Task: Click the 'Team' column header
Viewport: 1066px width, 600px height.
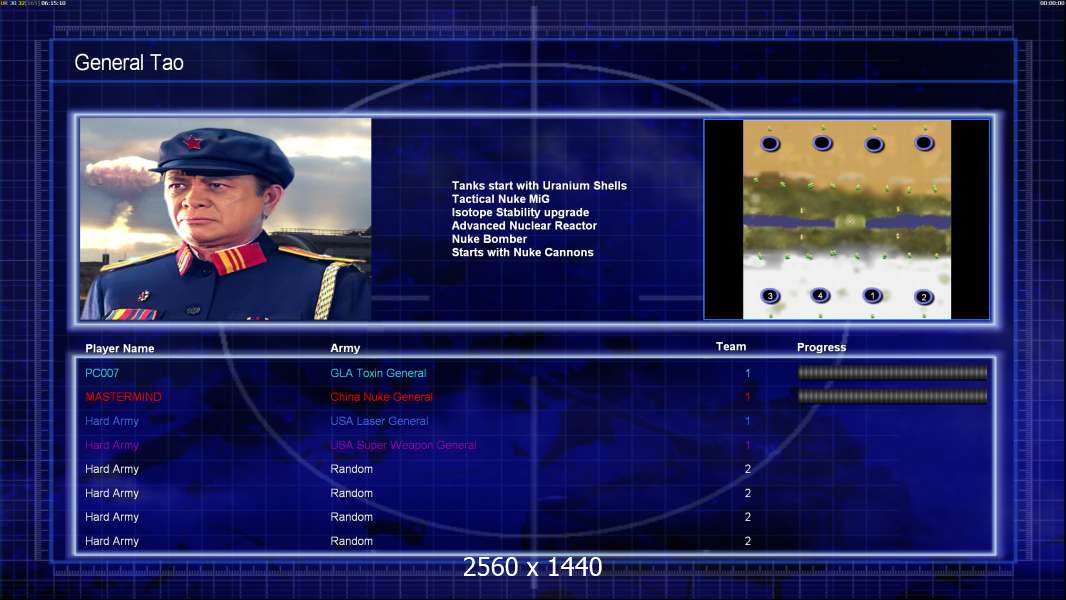Action: (731, 347)
